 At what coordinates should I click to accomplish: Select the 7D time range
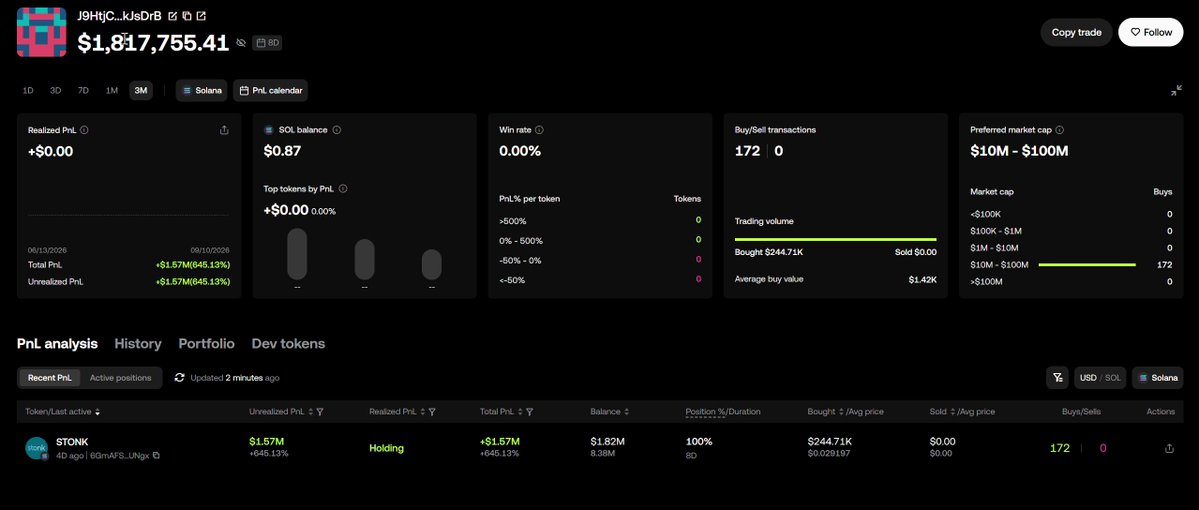point(83,90)
